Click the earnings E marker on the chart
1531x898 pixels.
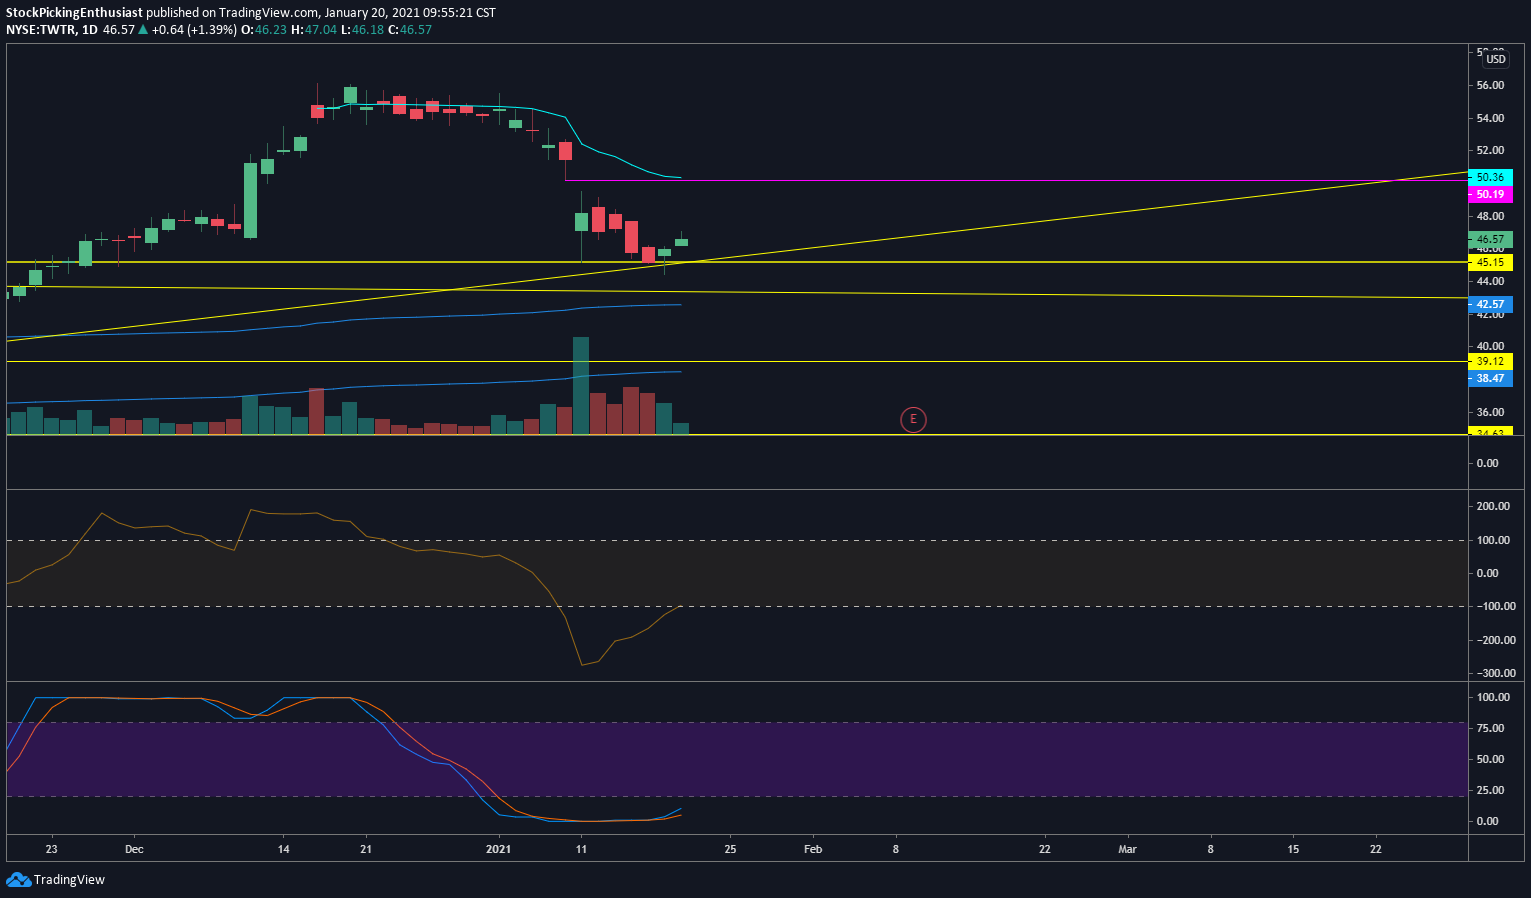913,420
